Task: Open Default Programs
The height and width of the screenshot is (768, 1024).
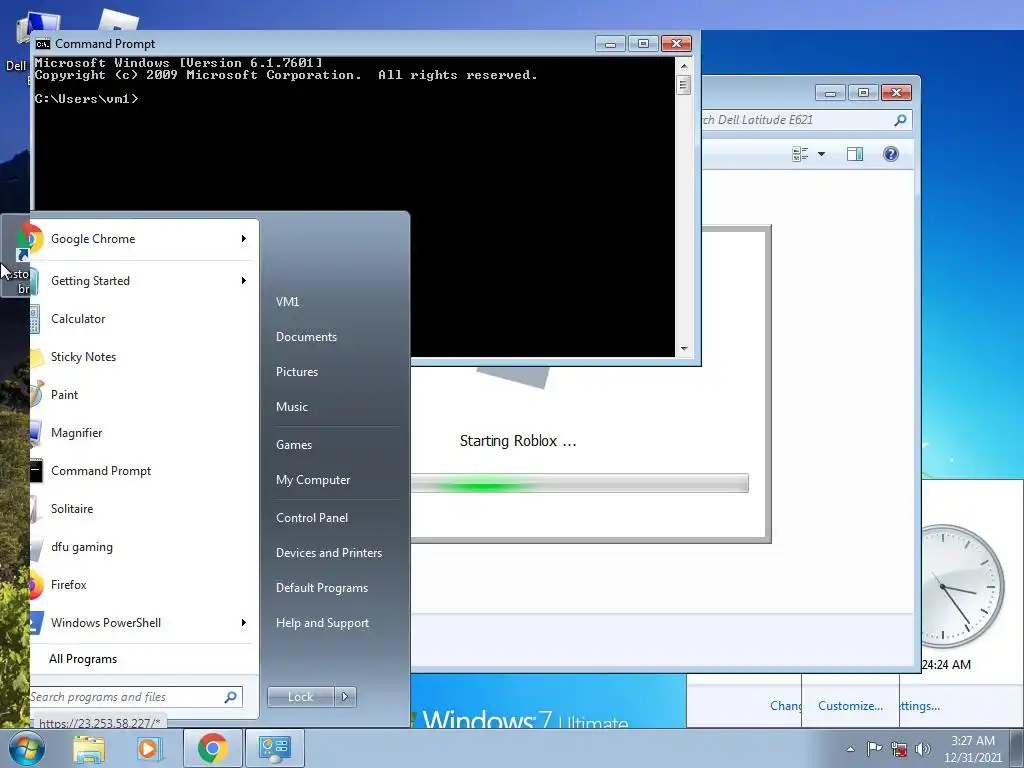Action: click(x=322, y=588)
